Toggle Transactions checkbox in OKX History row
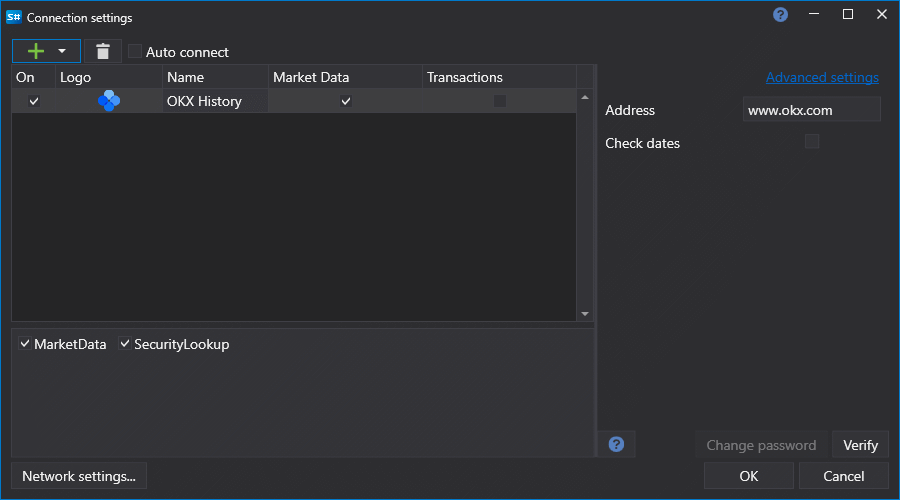The width and height of the screenshot is (900, 500). pos(500,101)
